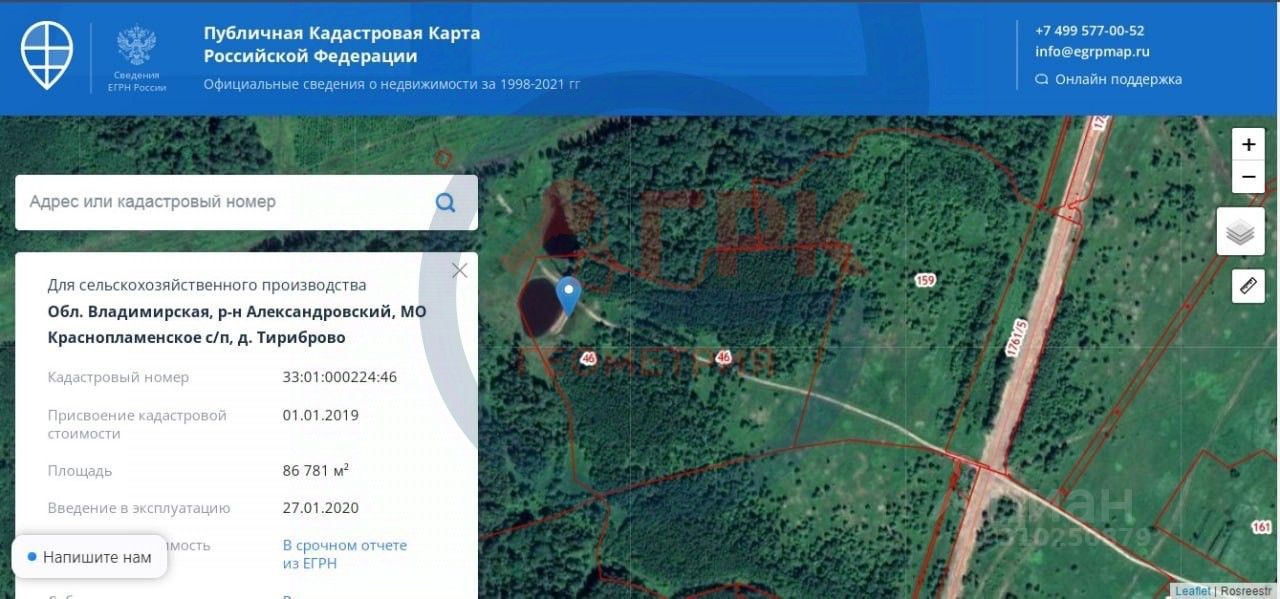Zoom out the map with minus button
Image resolution: width=1280 pixels, height=599 pixels.
1248,177
